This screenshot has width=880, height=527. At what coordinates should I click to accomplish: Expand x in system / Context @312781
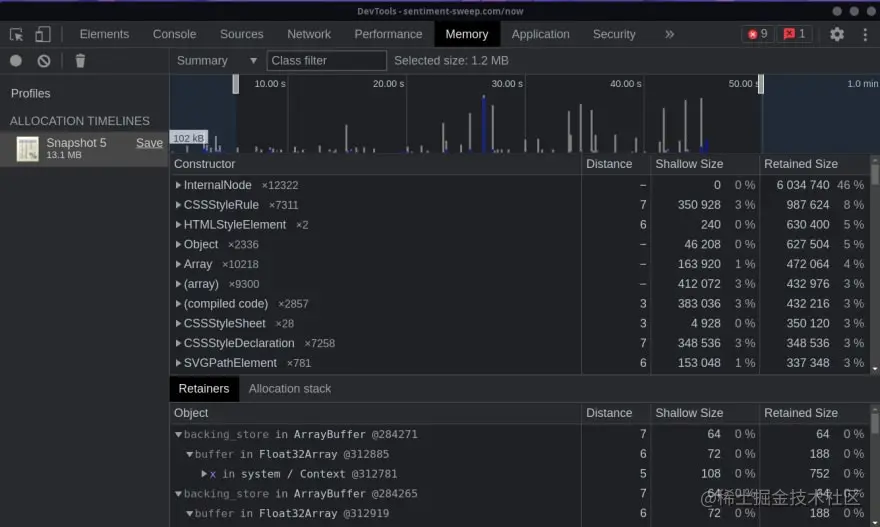pyautogui.click(x=204, y=474)
